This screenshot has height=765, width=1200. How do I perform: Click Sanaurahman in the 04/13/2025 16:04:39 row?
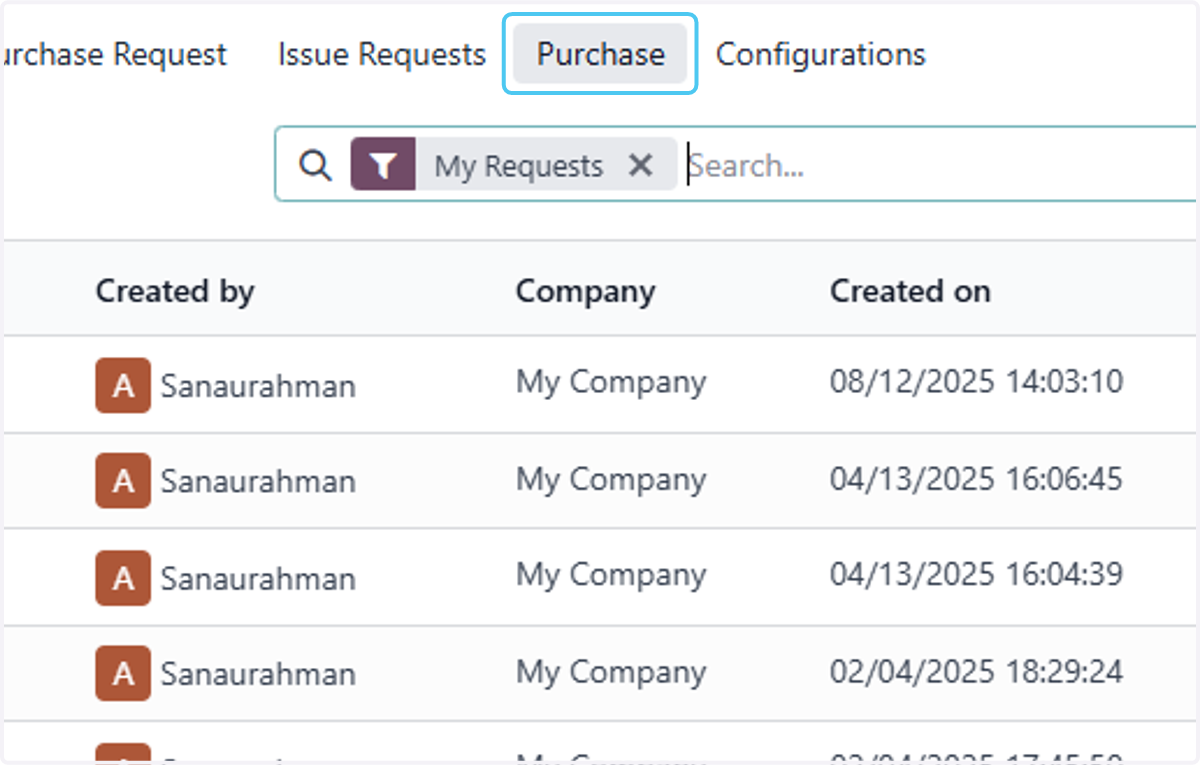tap(258, 578)
